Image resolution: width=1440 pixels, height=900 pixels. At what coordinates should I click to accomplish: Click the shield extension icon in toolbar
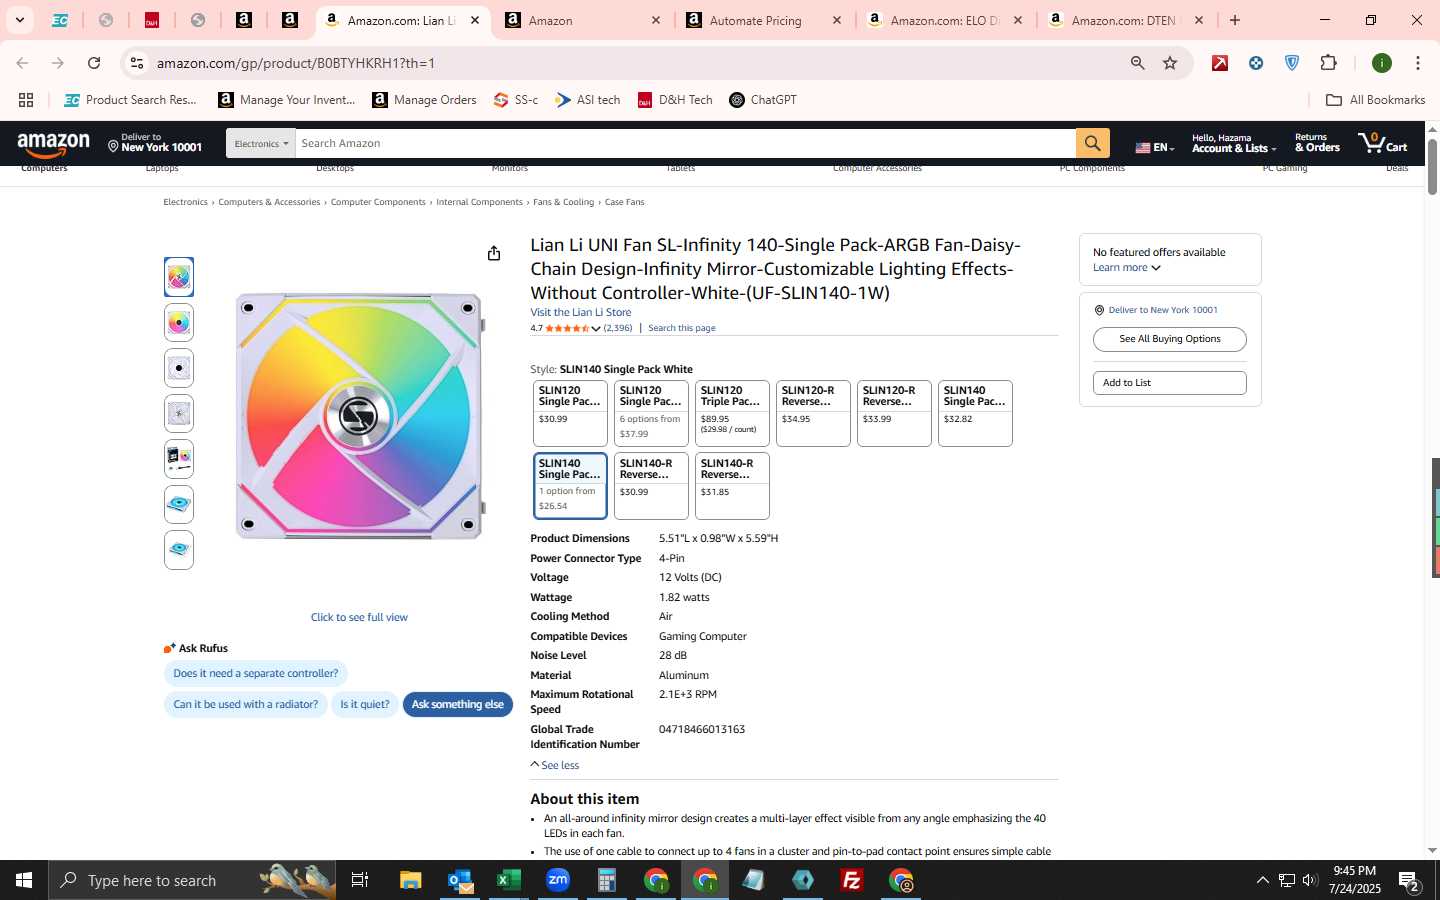pos(1292,63)
